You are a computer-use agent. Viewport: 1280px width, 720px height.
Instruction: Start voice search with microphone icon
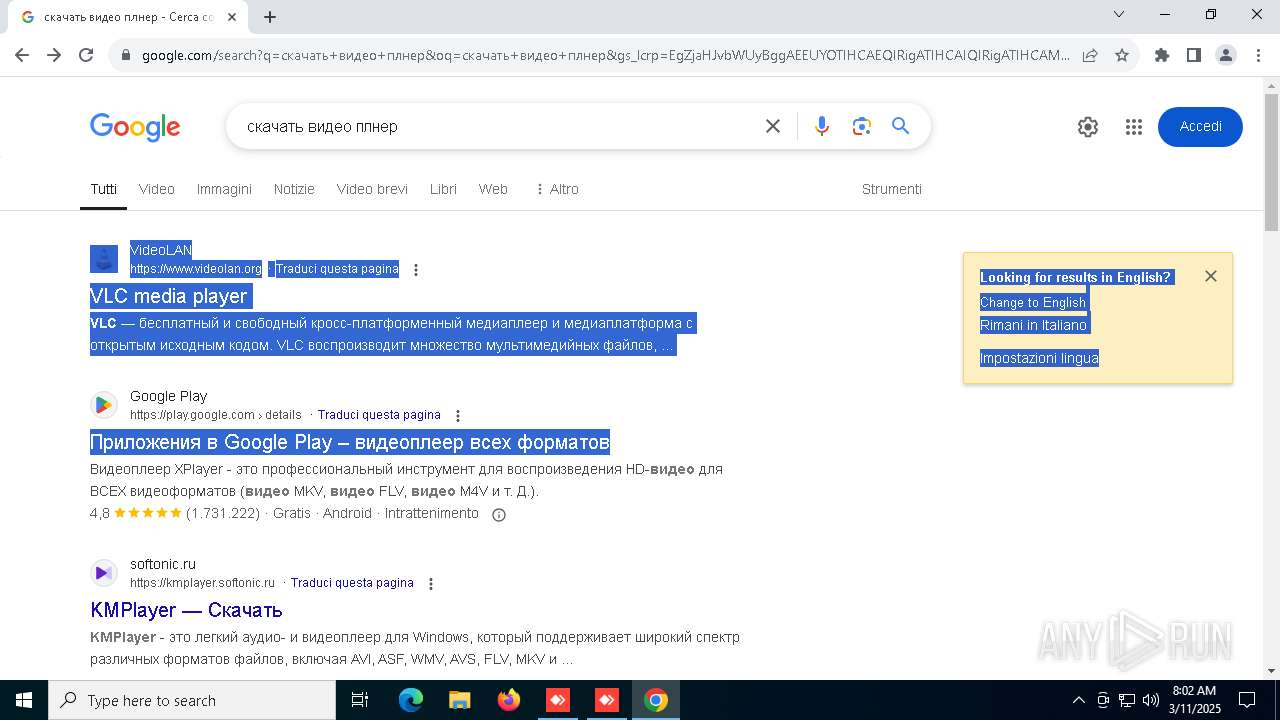tap(822, 126)
